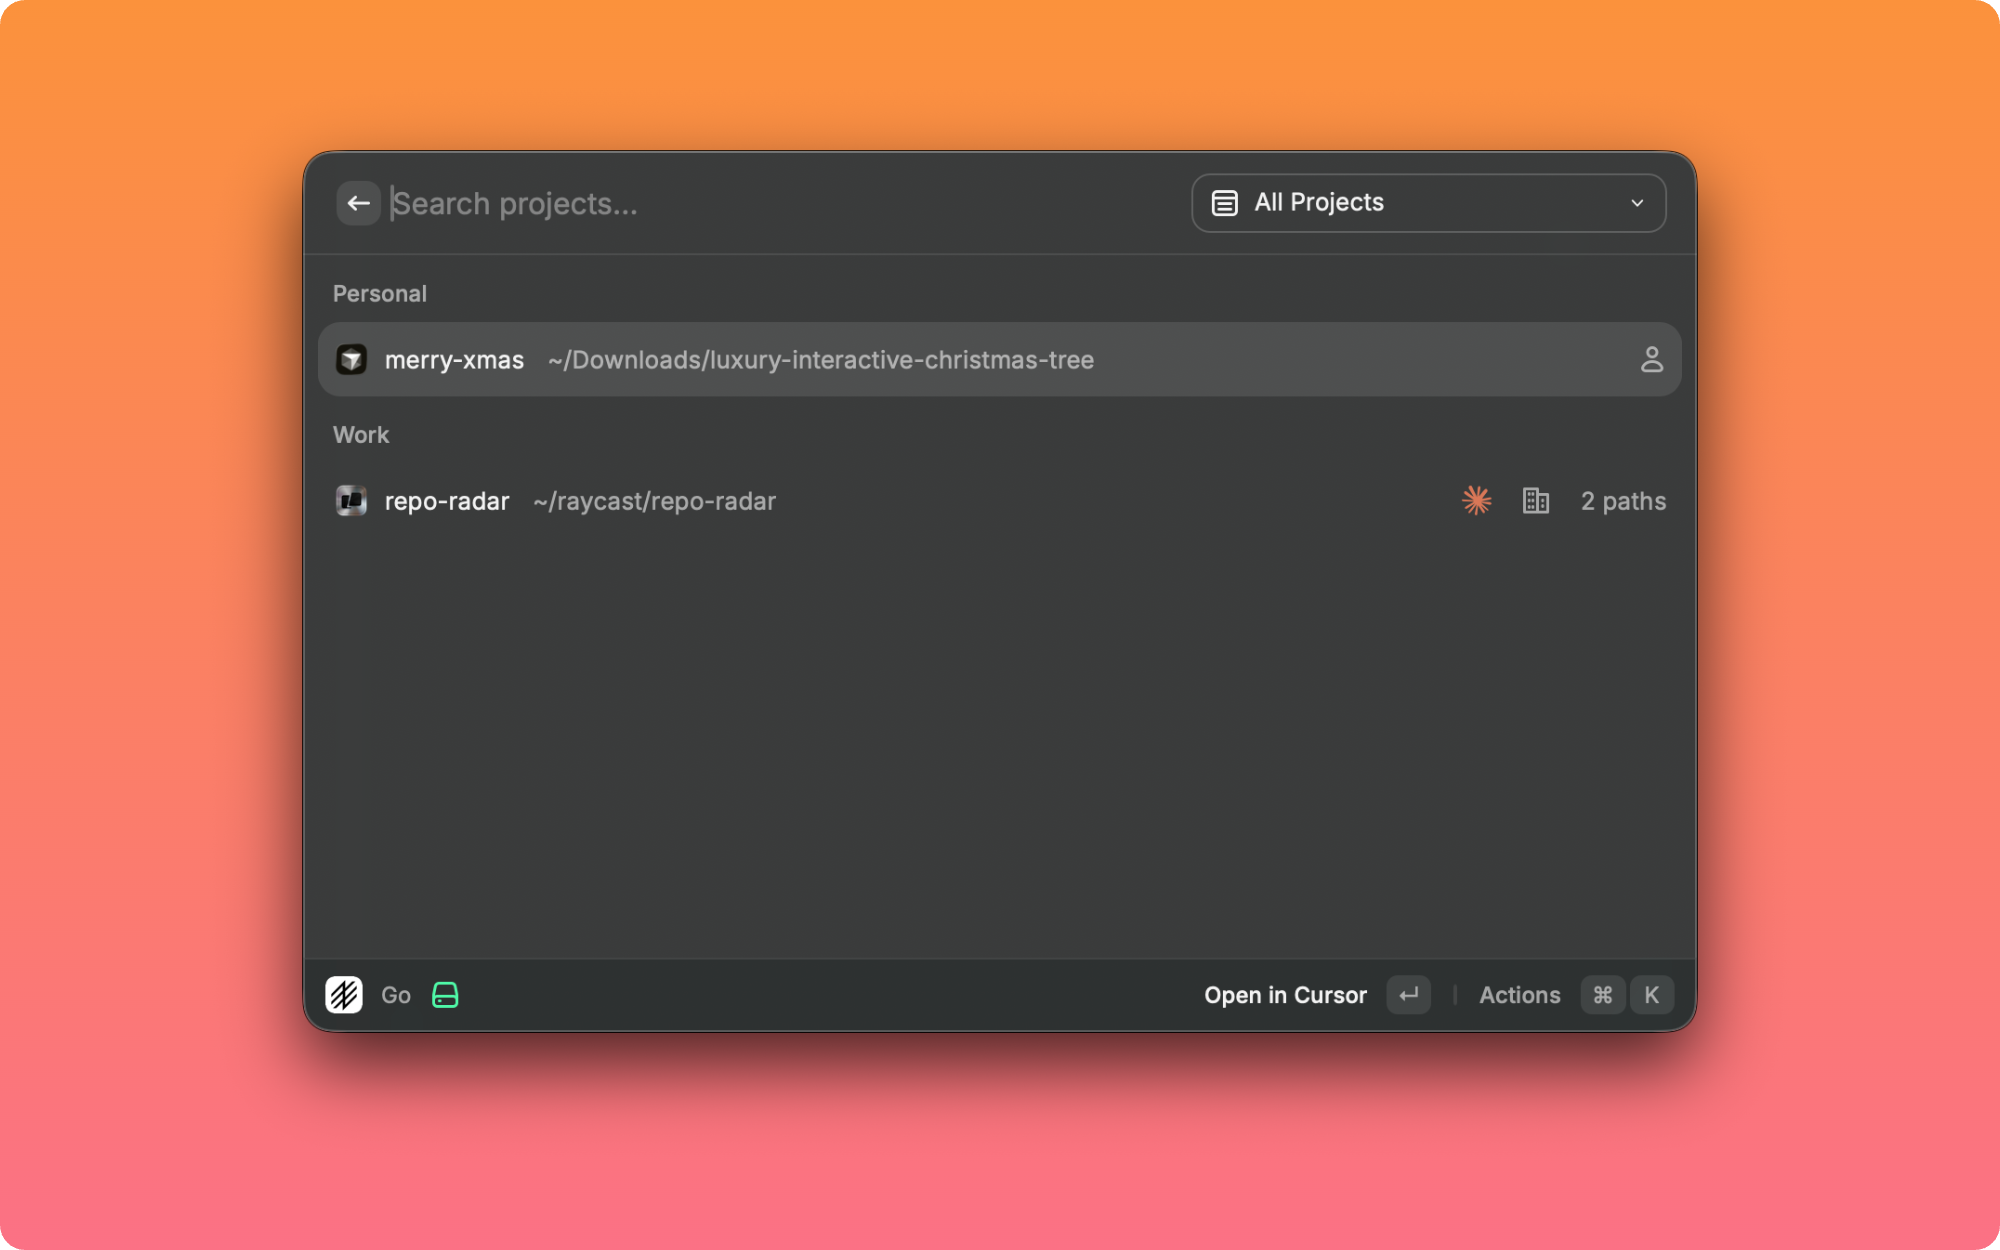Expand the 2 paths indicator on repo-radar
Screen dimensions: 2000x1250
(x=1623, y=501)
